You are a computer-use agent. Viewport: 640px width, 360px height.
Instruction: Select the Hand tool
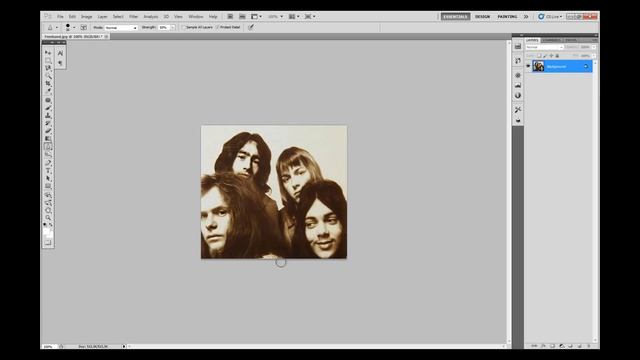point(48,210)
